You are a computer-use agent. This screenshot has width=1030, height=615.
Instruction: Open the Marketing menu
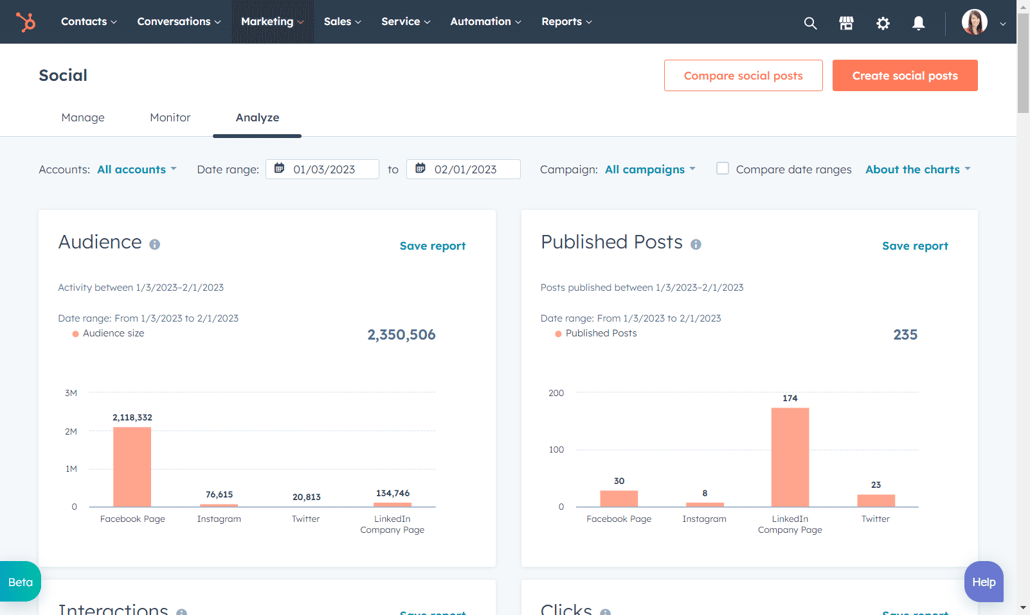(x=272, y=21)
